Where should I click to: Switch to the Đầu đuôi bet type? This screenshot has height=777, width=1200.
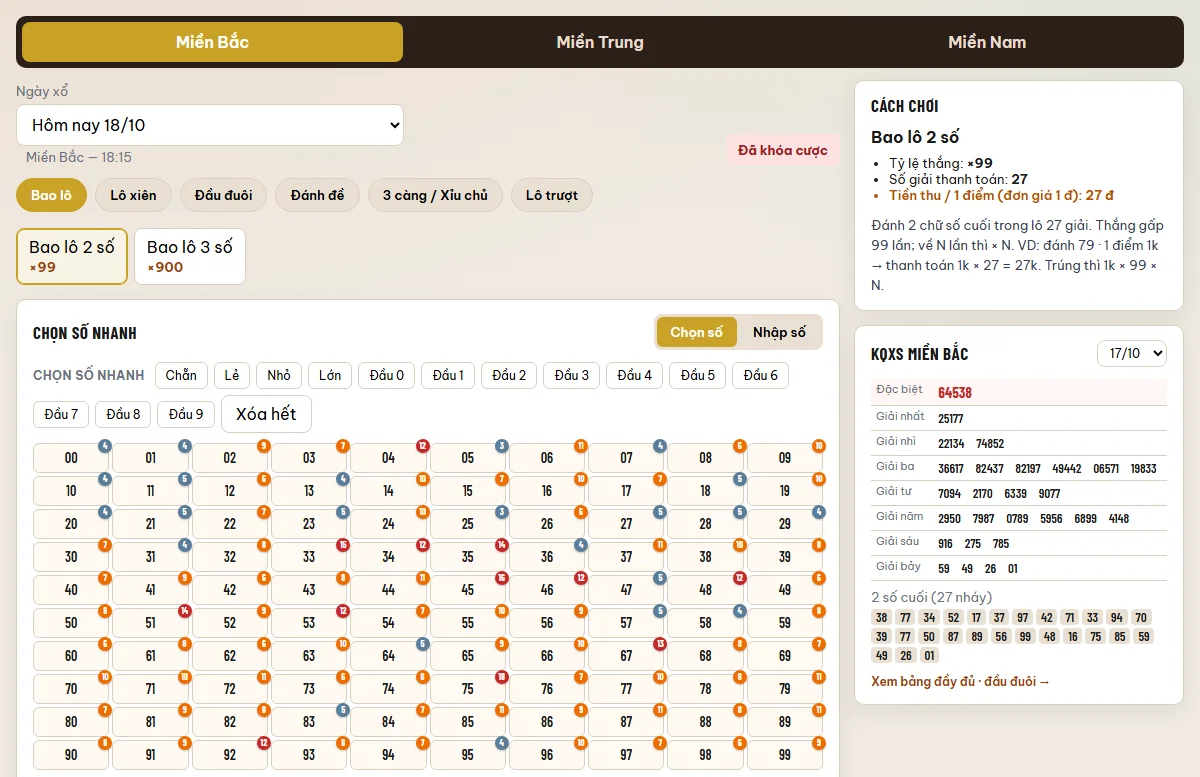pyautogui.click(x=223, y=195)
